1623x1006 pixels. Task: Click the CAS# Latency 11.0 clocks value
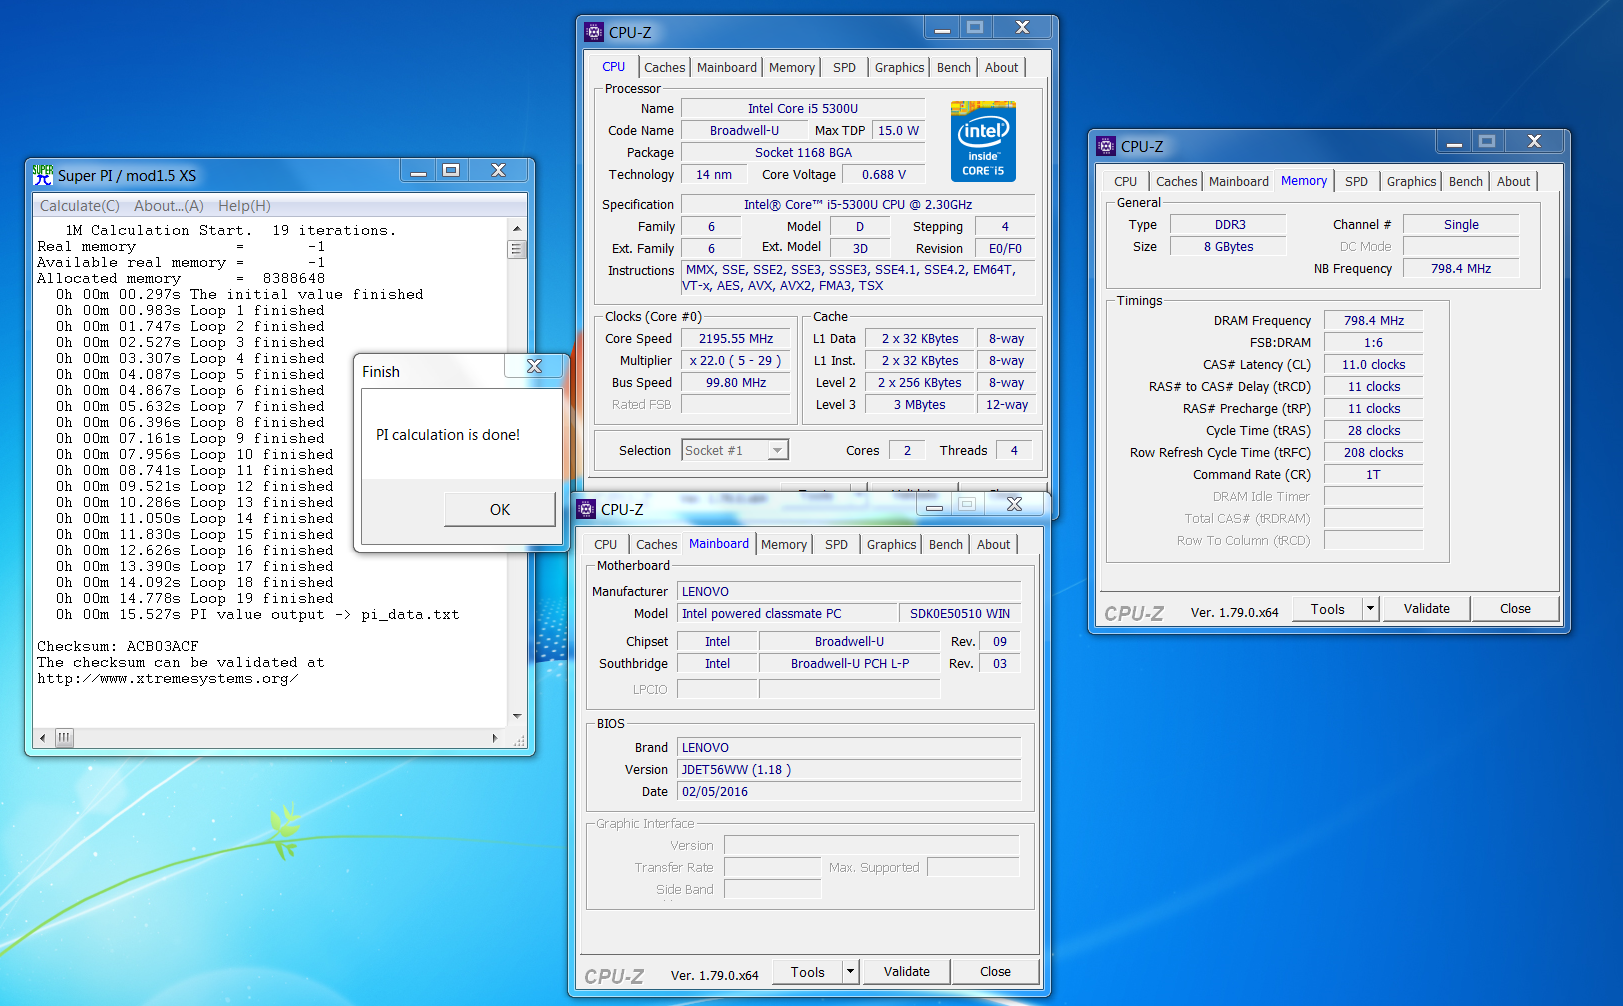point(1374,365)
